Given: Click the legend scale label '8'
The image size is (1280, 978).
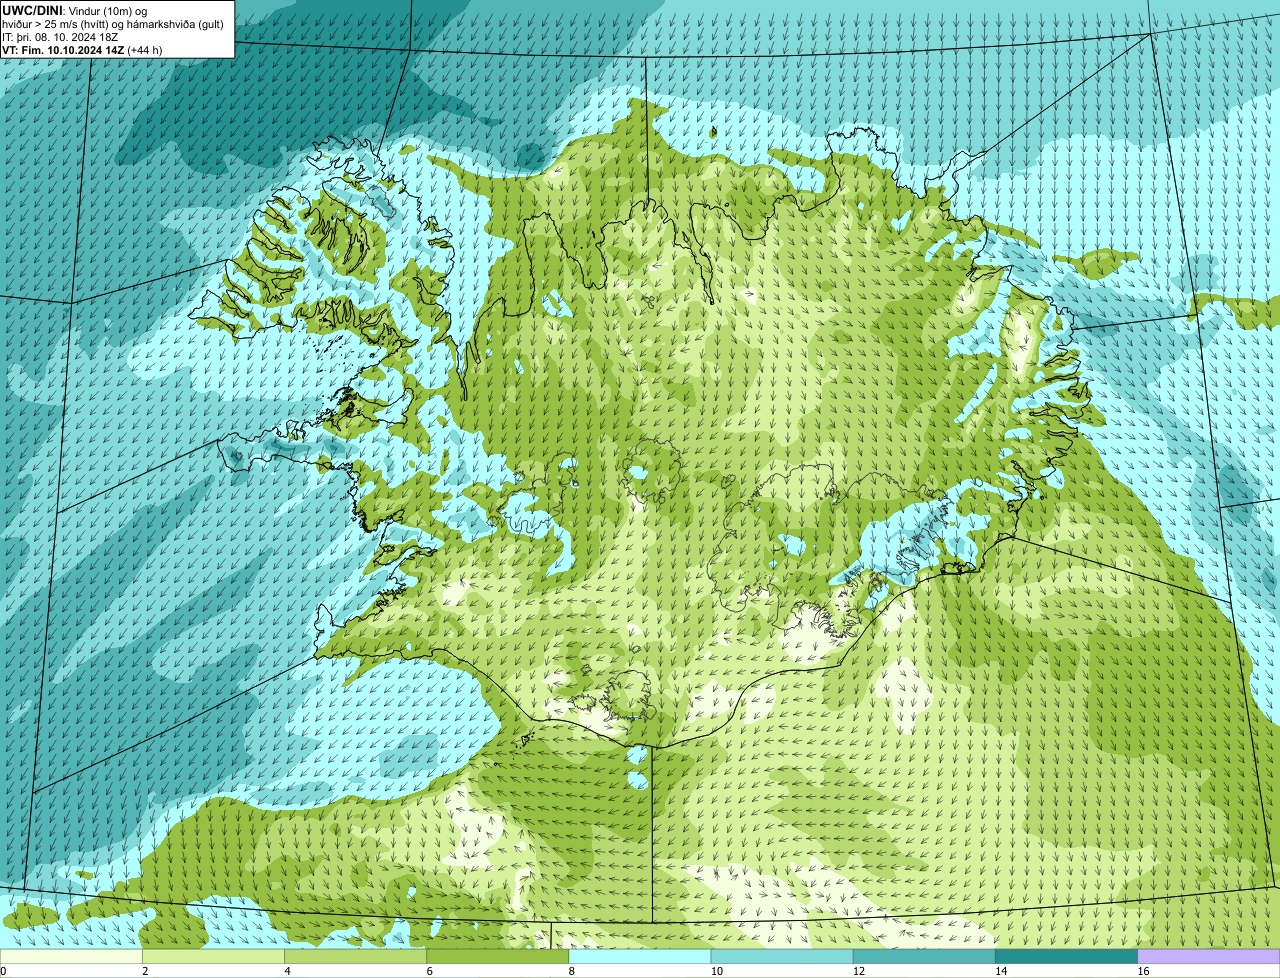Looking at the screenshot, I should [x=572, y=971].
